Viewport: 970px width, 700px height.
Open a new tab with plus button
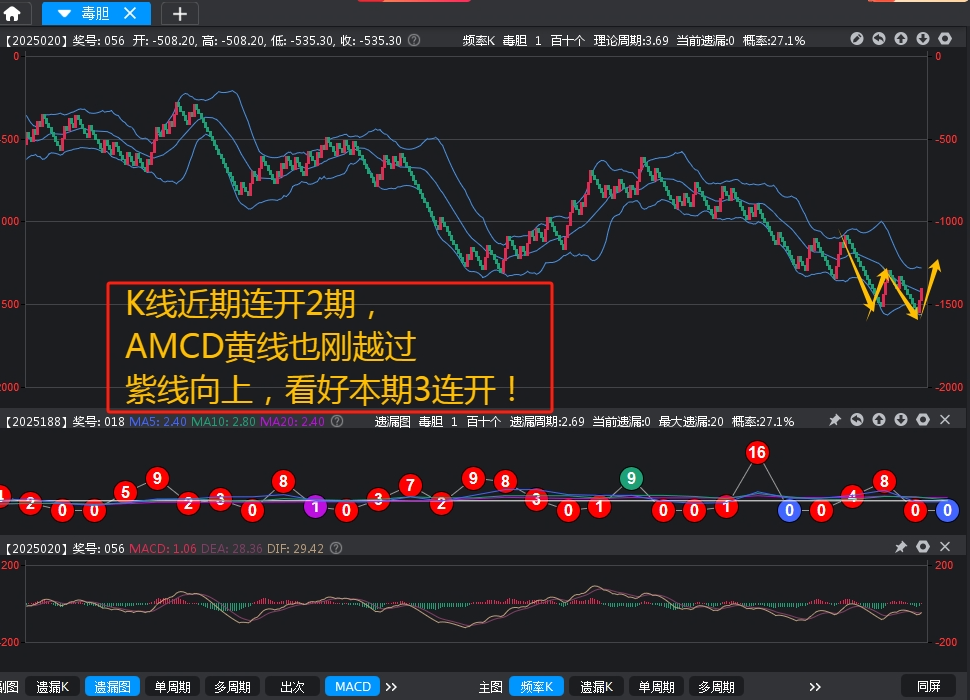tap(179, 13)
